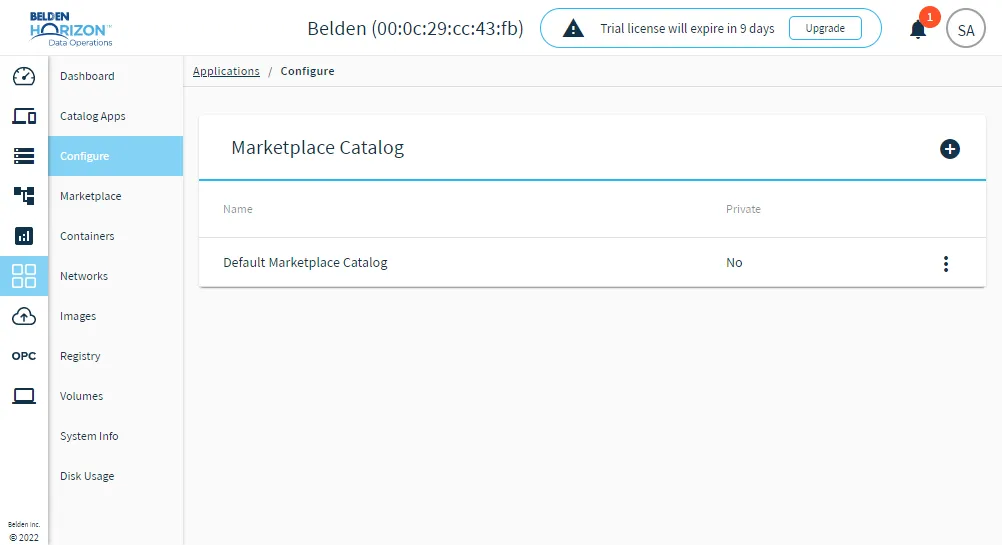Click the 'No' private value cell
Image resolution: width=1002 pixels, height=545 pixels.
coord(734,263)
